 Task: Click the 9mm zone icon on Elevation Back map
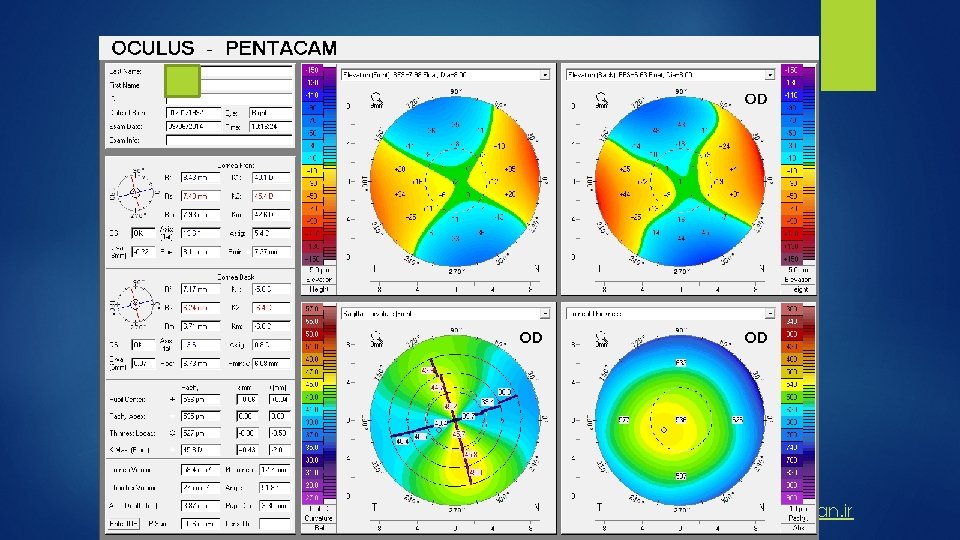[x=601, y=100]
